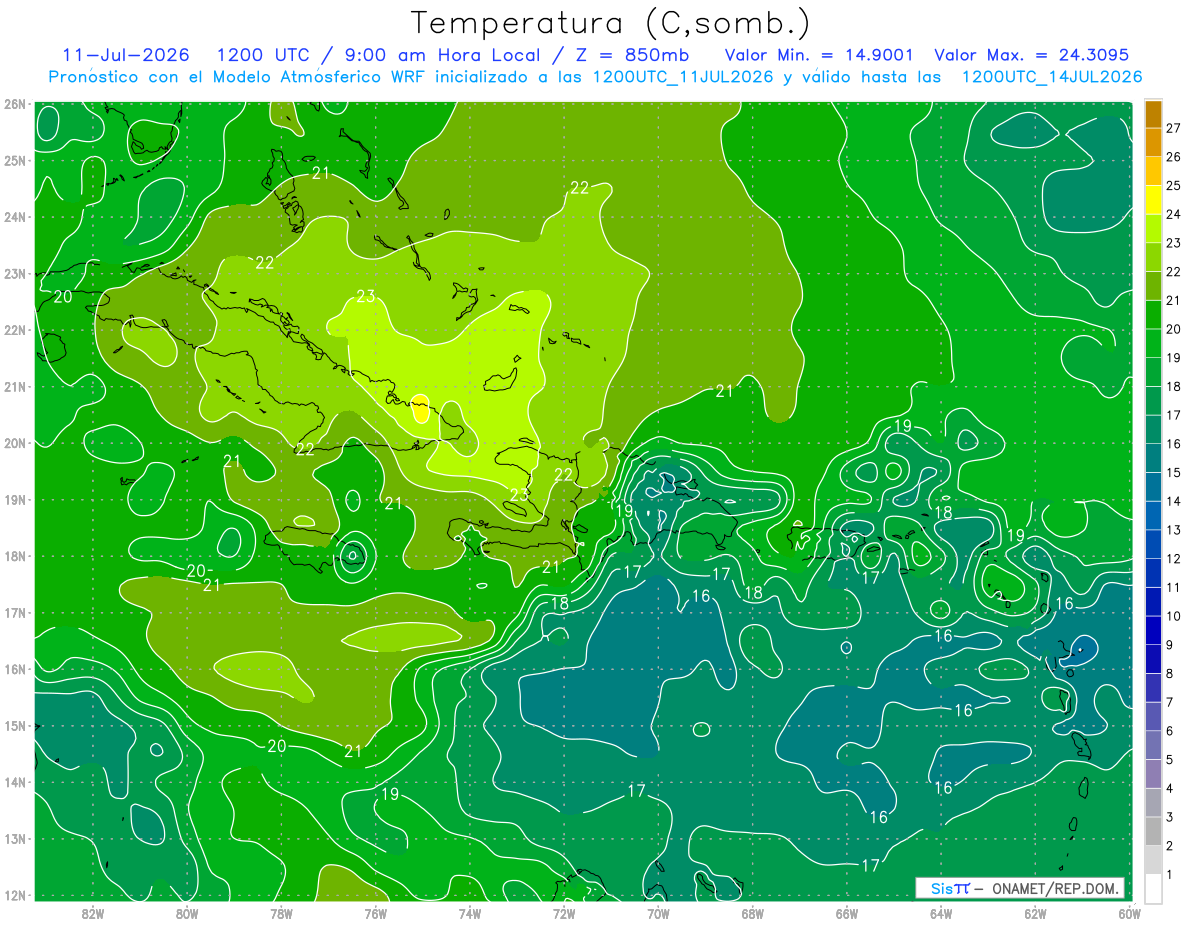The image size is (1200, 927).
Task: Click the longitude label "80W"
Action: pyautogui.click(x=187, y=913)
